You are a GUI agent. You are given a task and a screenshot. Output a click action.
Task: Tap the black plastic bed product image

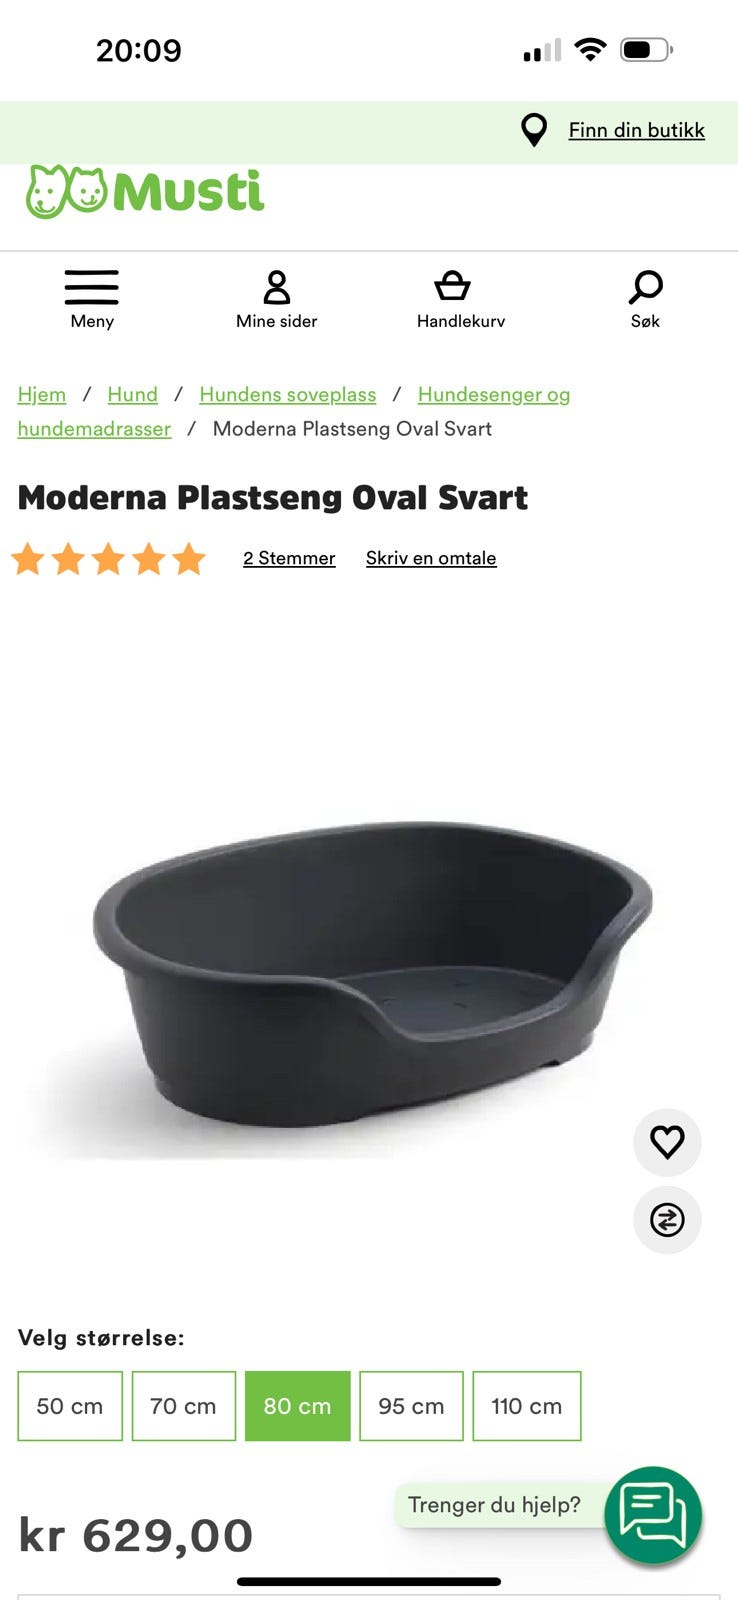372,975
